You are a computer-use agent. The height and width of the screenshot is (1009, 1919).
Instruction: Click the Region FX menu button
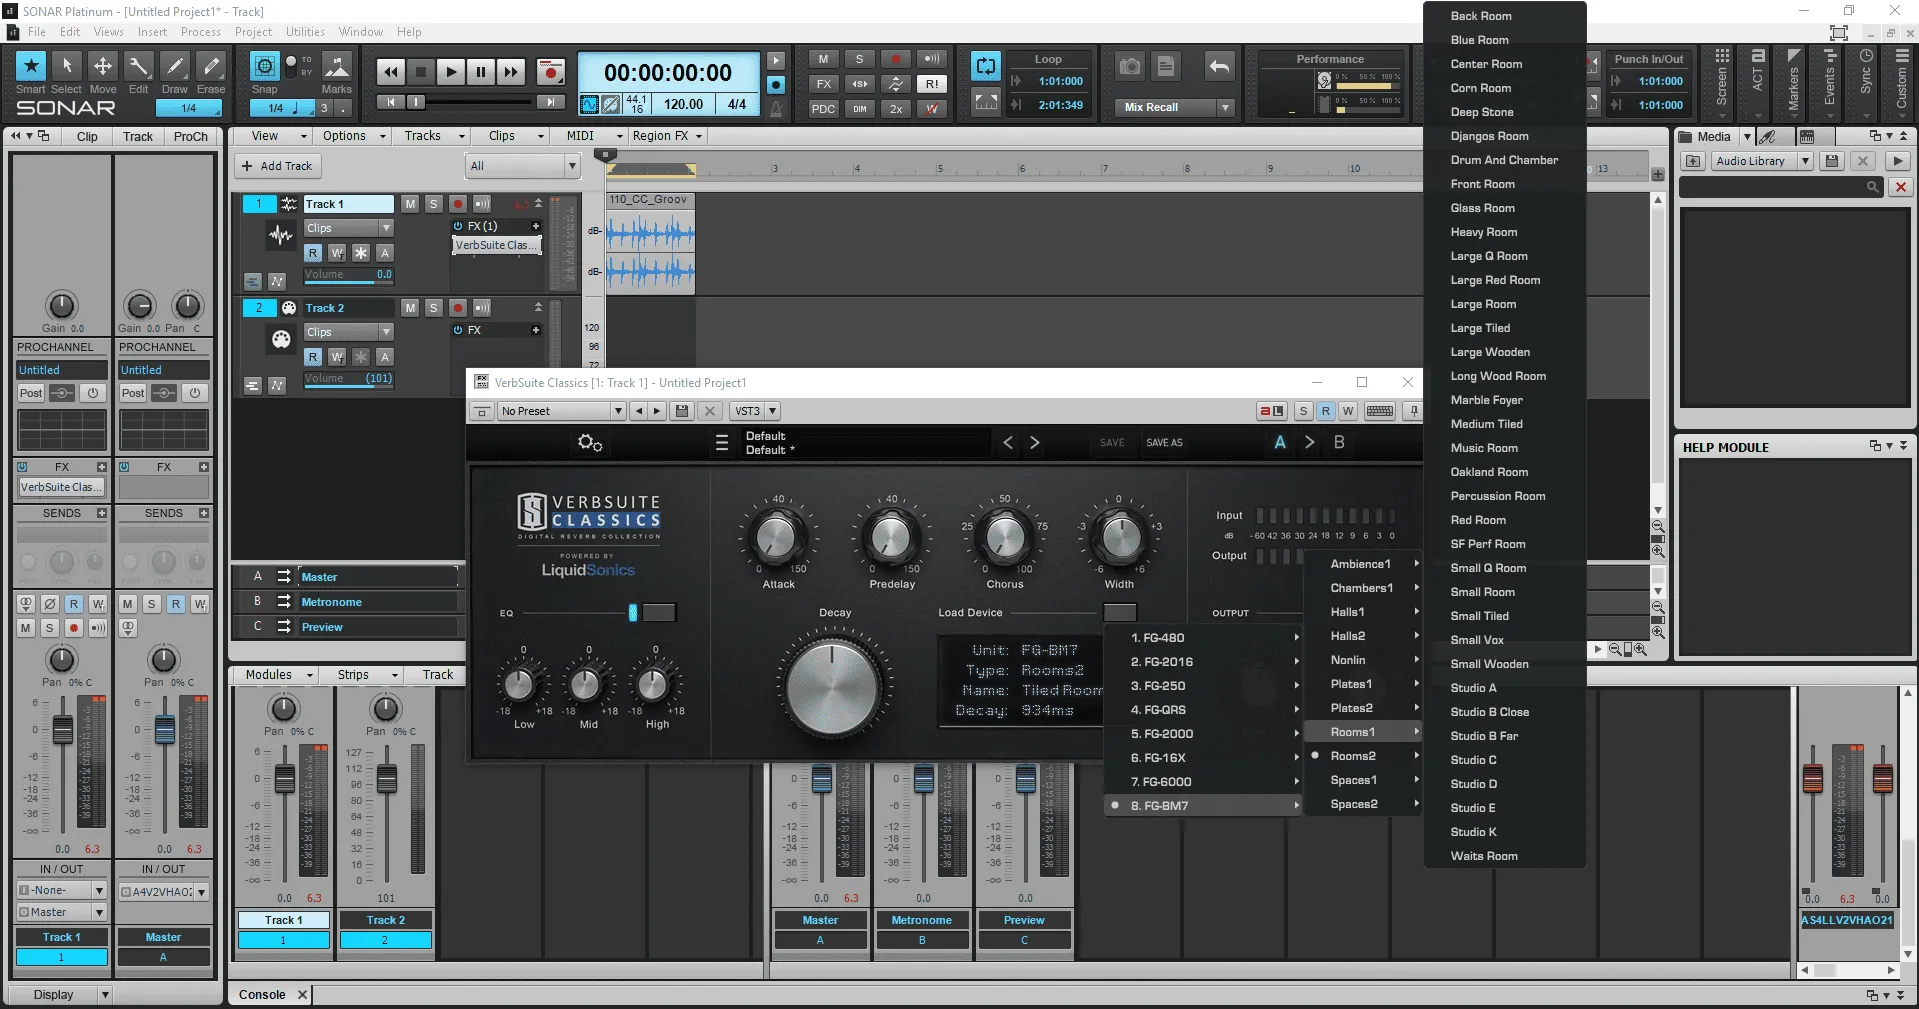point(667,136)
